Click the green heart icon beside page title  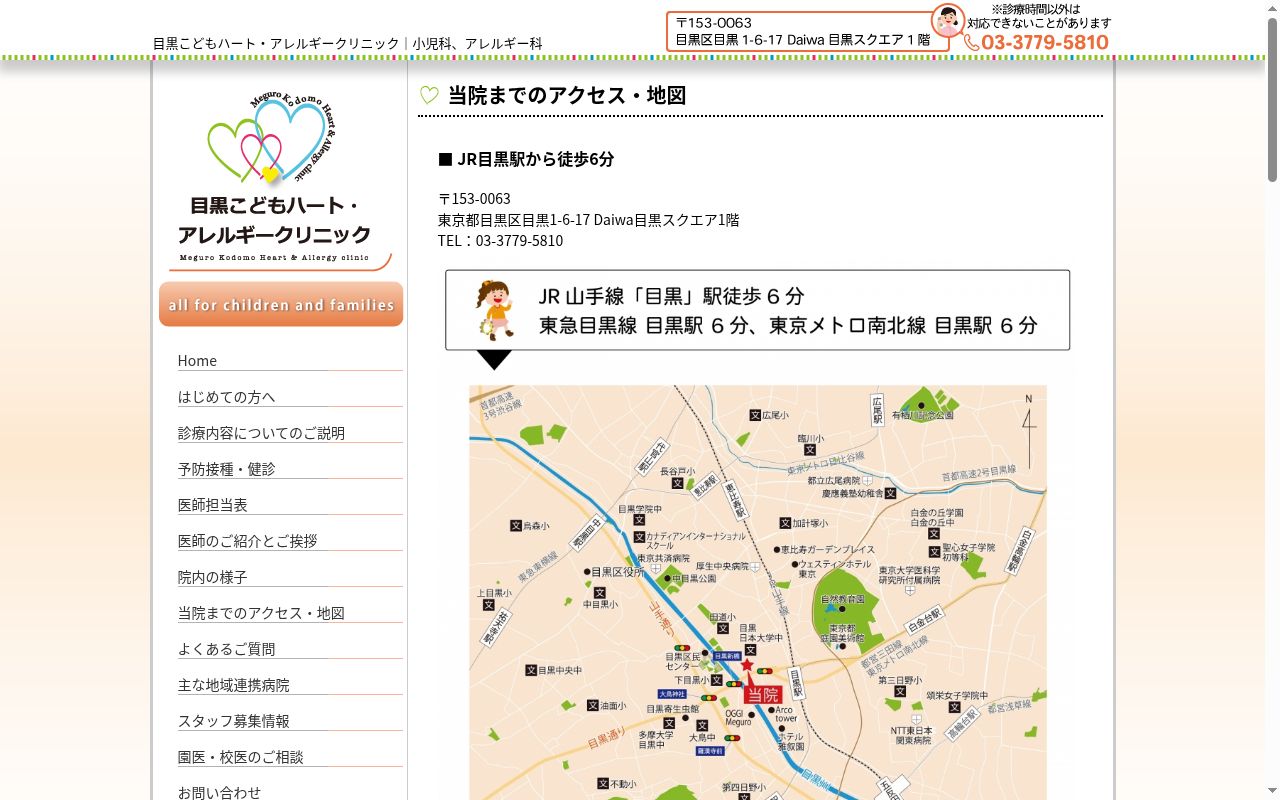(x=429, y=95)
